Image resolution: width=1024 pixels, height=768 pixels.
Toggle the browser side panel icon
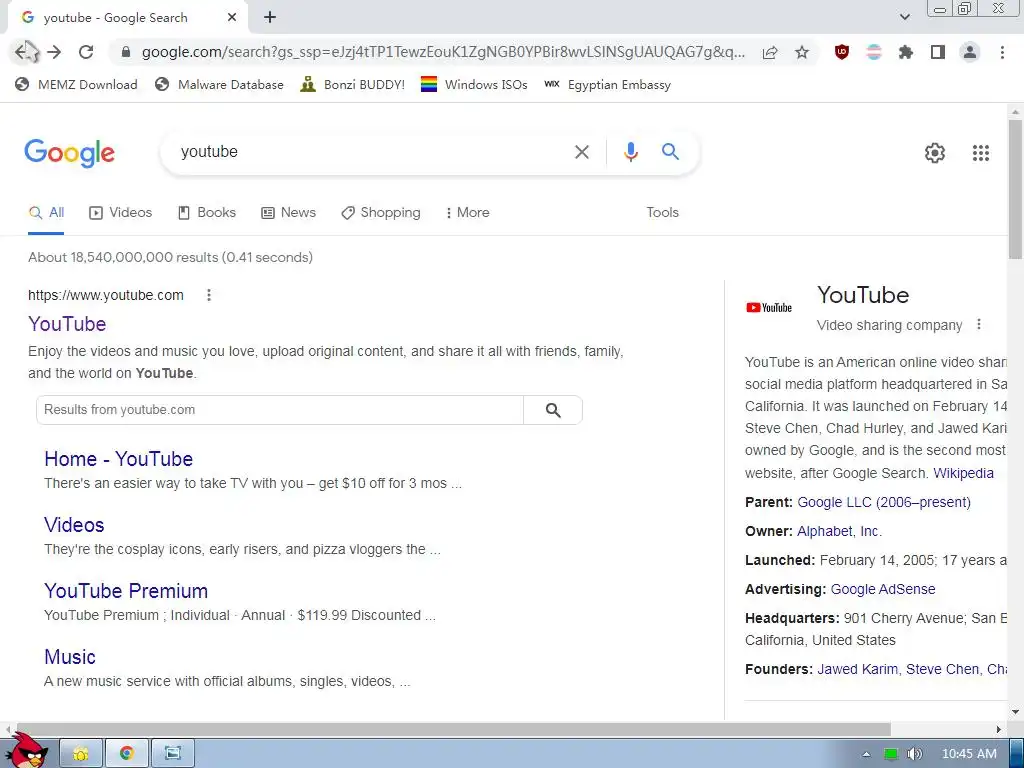[938, 52]
